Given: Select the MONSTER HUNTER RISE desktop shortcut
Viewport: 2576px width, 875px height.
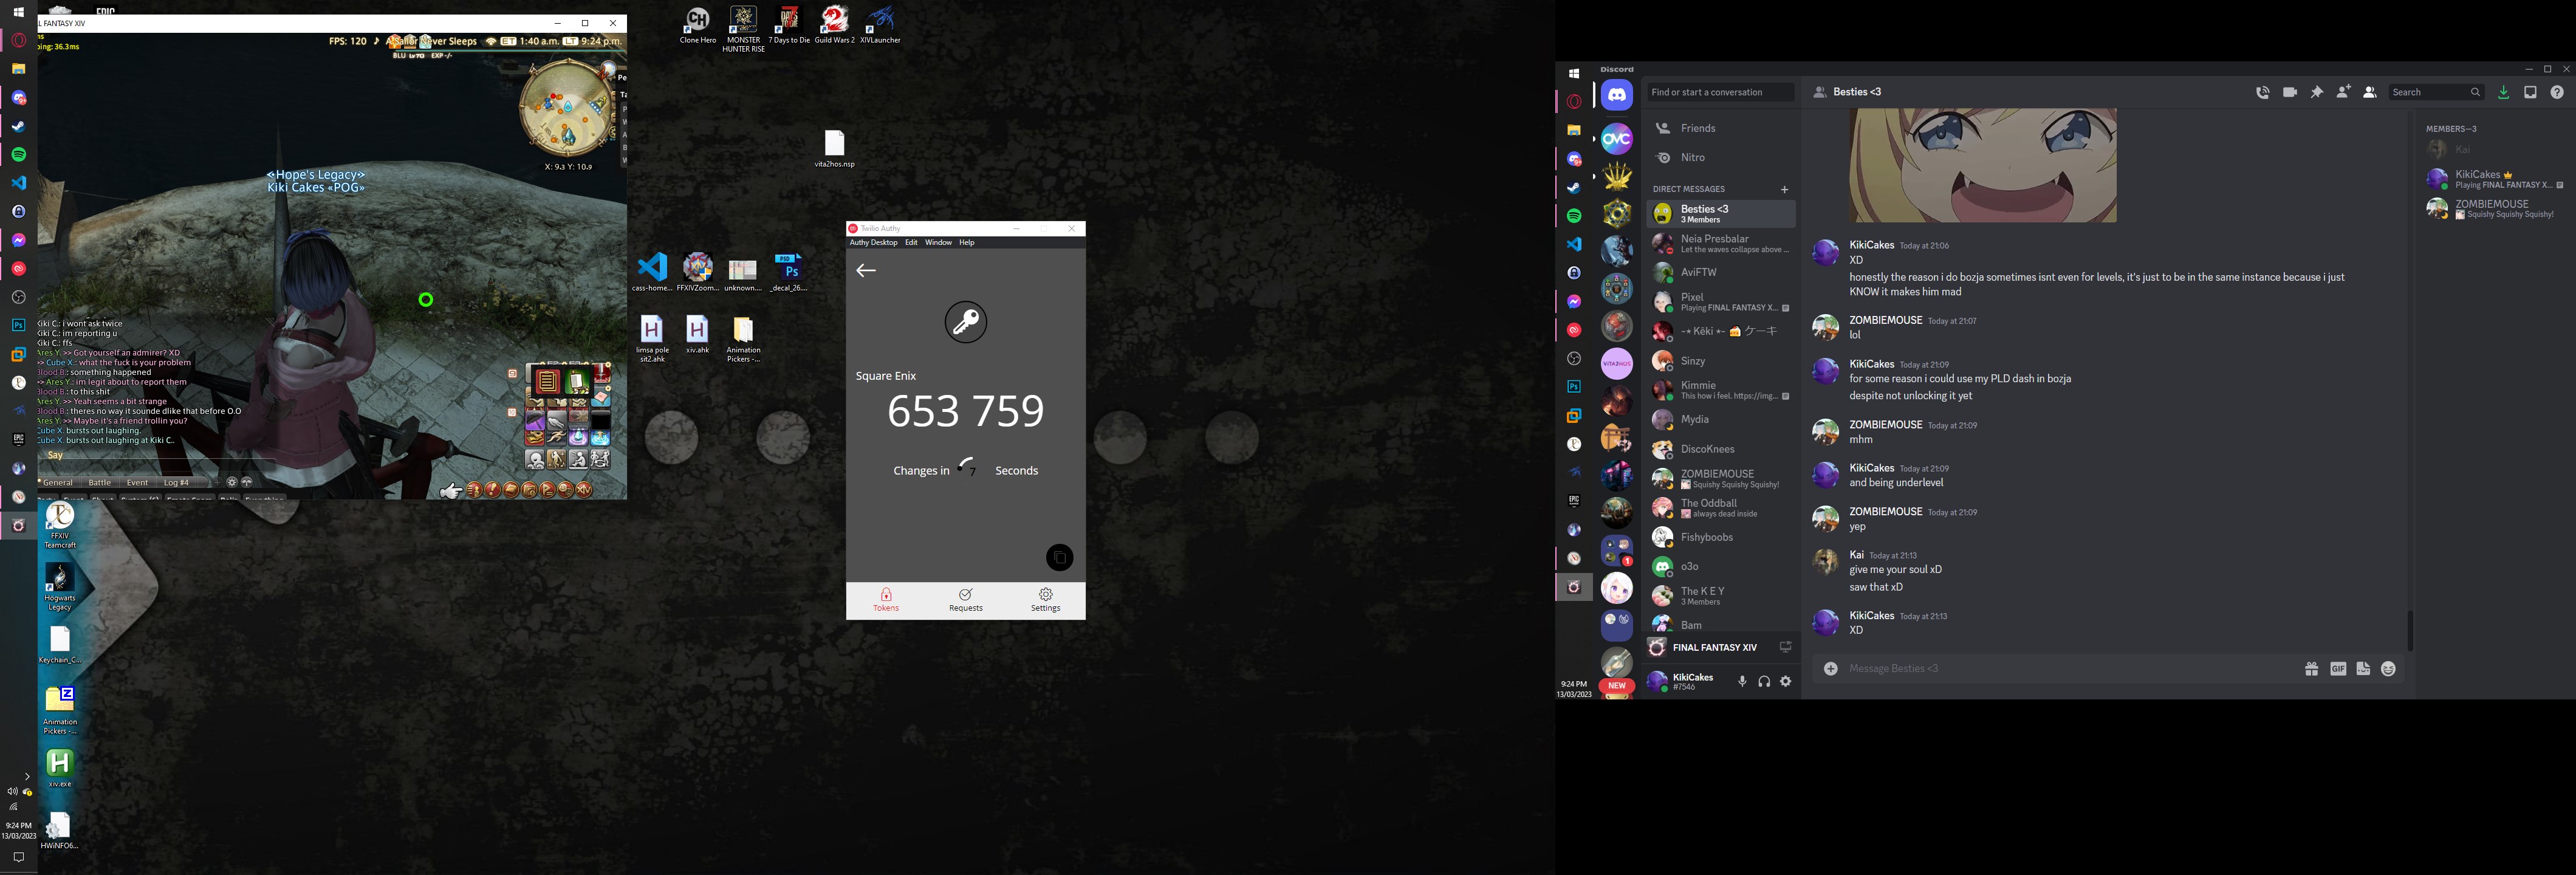Looking at the screenshot, I should (x=743, y=29).
